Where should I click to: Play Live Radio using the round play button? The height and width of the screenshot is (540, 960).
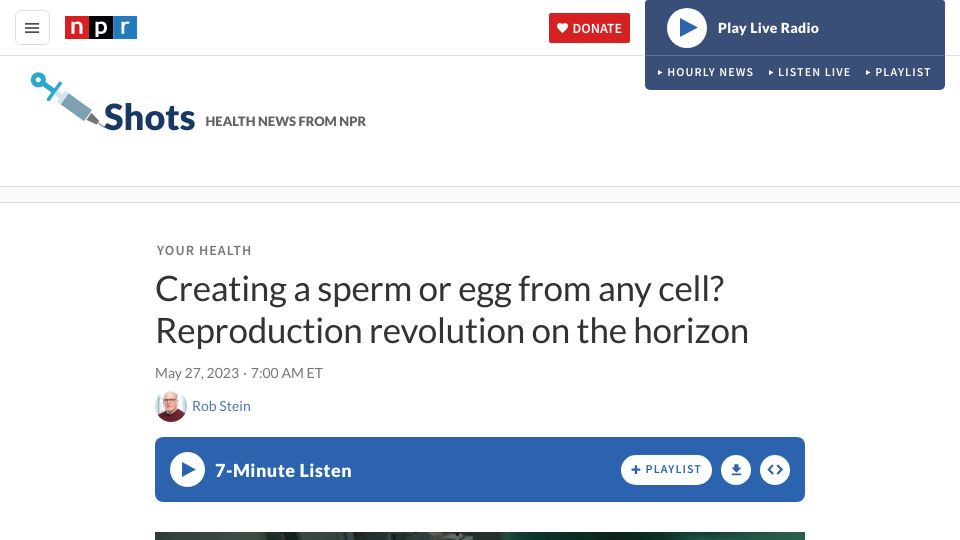point(686,28)
